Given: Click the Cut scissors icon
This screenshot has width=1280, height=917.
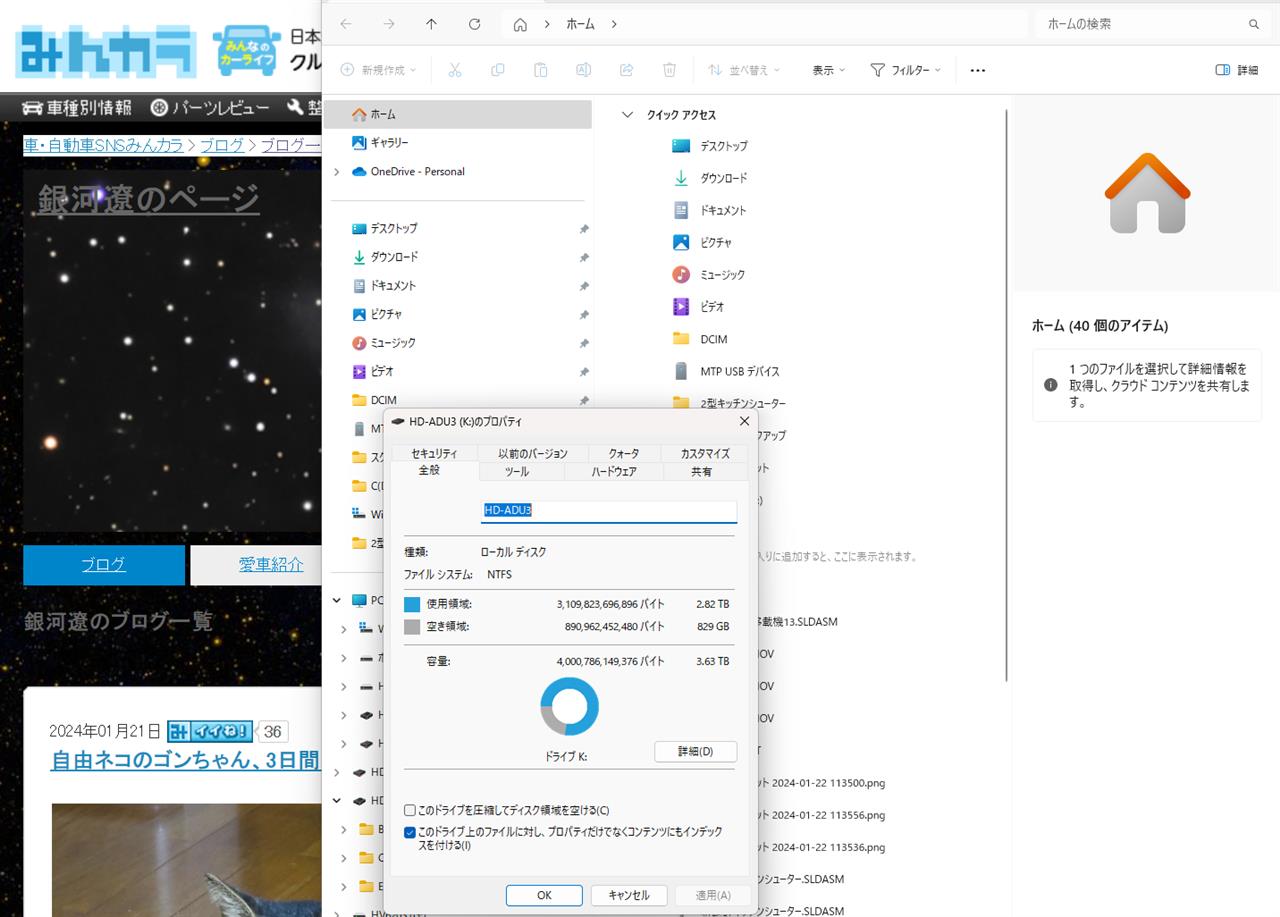Looking at the screenshot, I should (x=454, y=70).
